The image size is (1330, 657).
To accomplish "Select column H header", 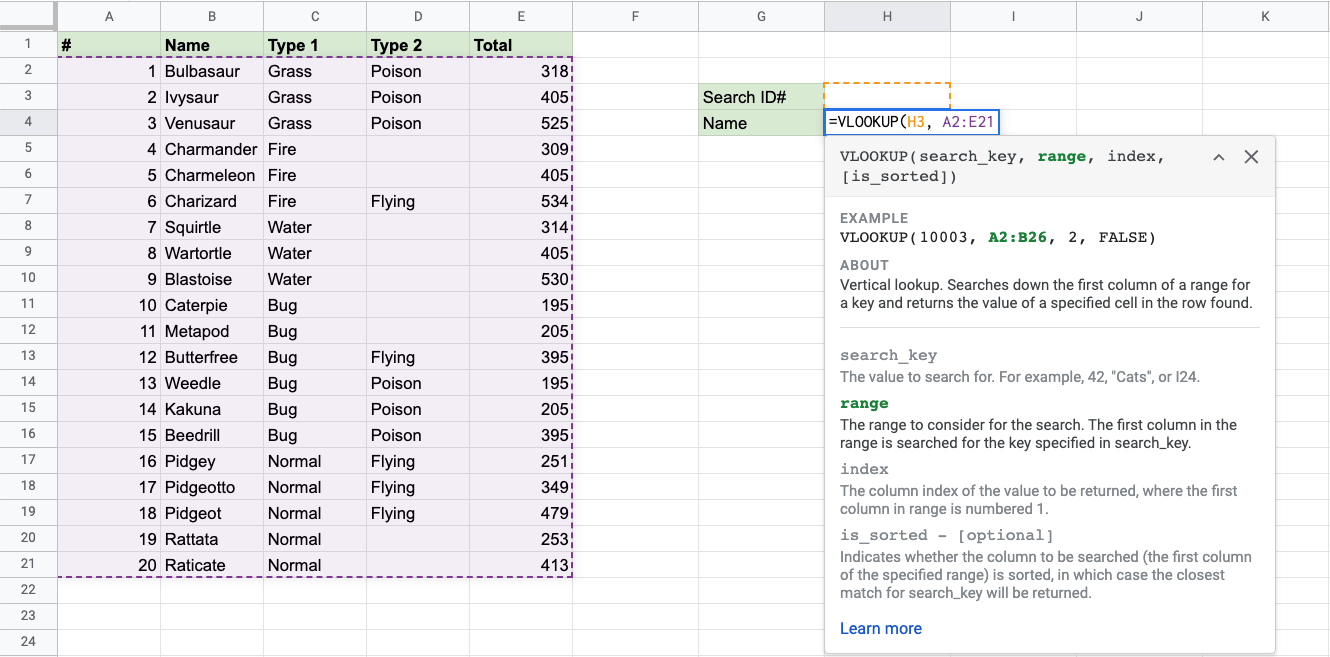I will pos(887,16).
